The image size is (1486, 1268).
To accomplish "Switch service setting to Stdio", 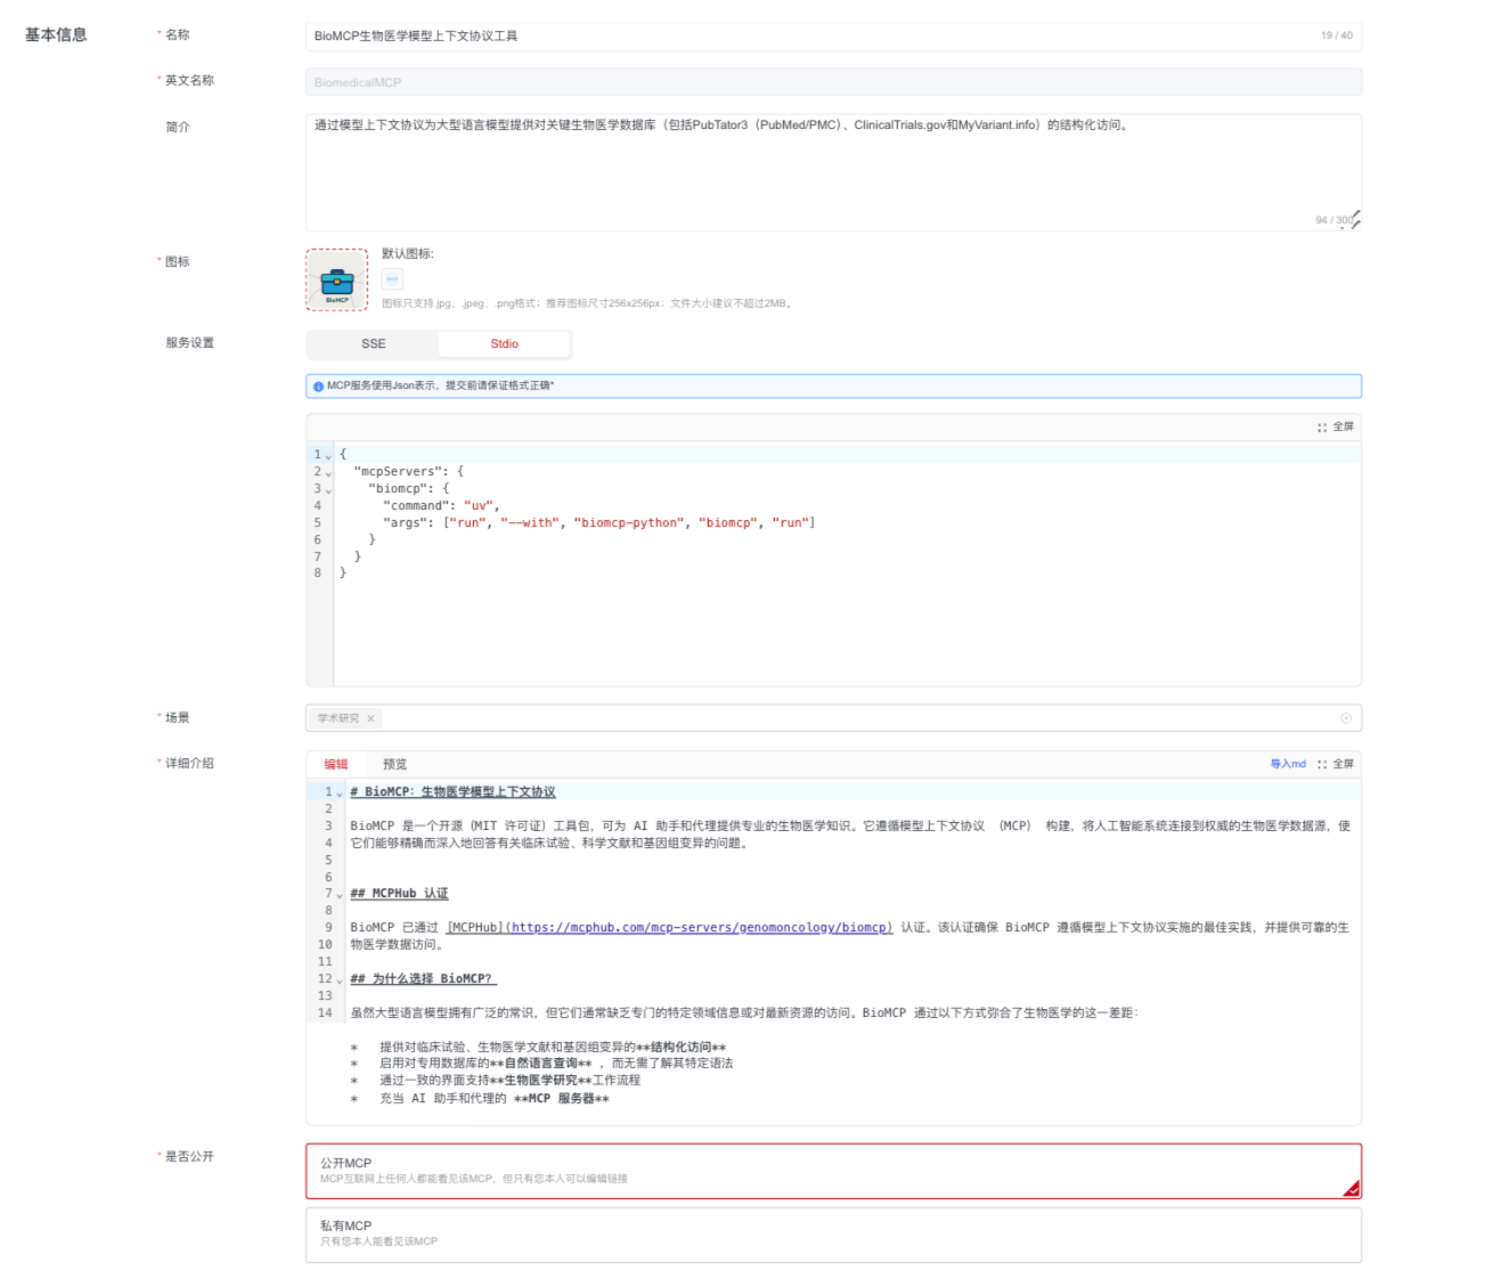I will pos(504,344).
